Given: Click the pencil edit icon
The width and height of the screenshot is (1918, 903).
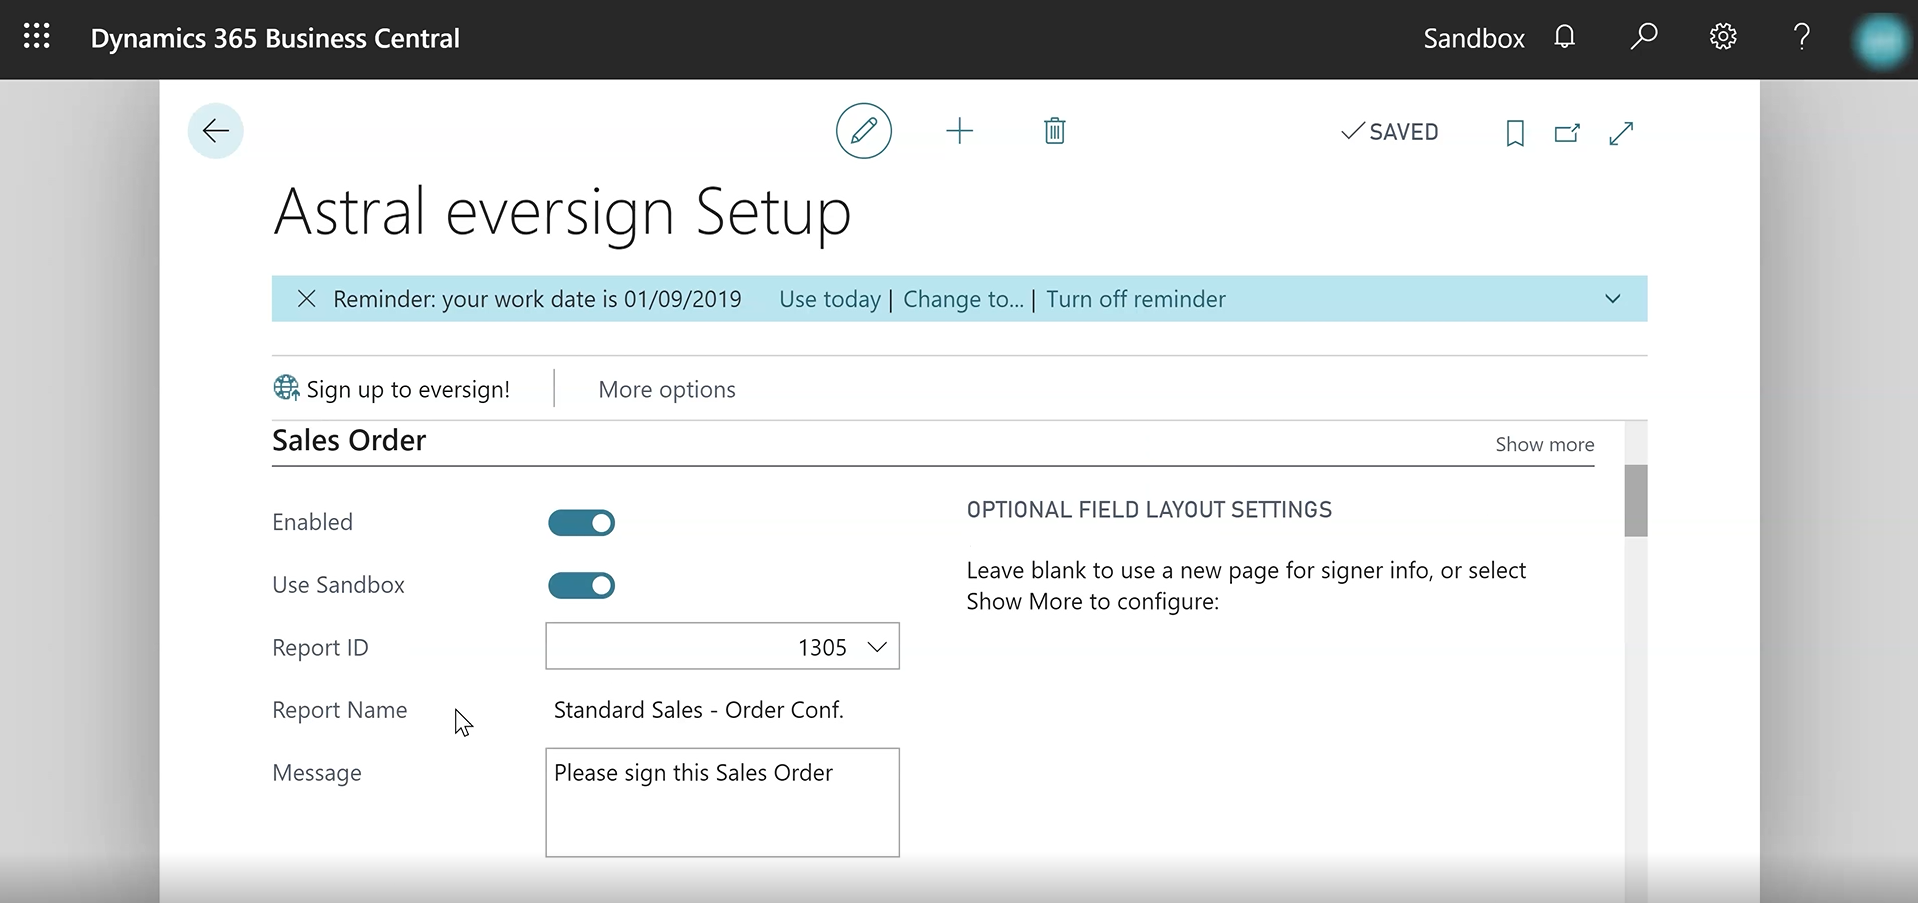Looking at the screenshot, I should click(863, 131).
